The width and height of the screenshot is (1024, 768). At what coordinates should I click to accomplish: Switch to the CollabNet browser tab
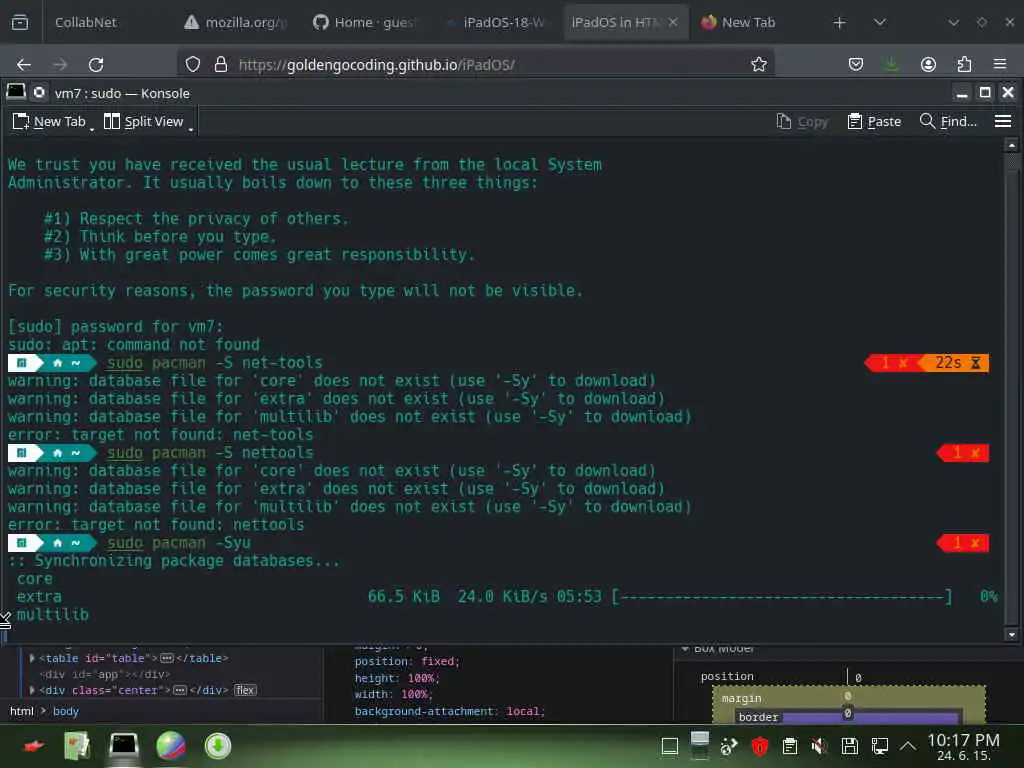pos(86,22)
